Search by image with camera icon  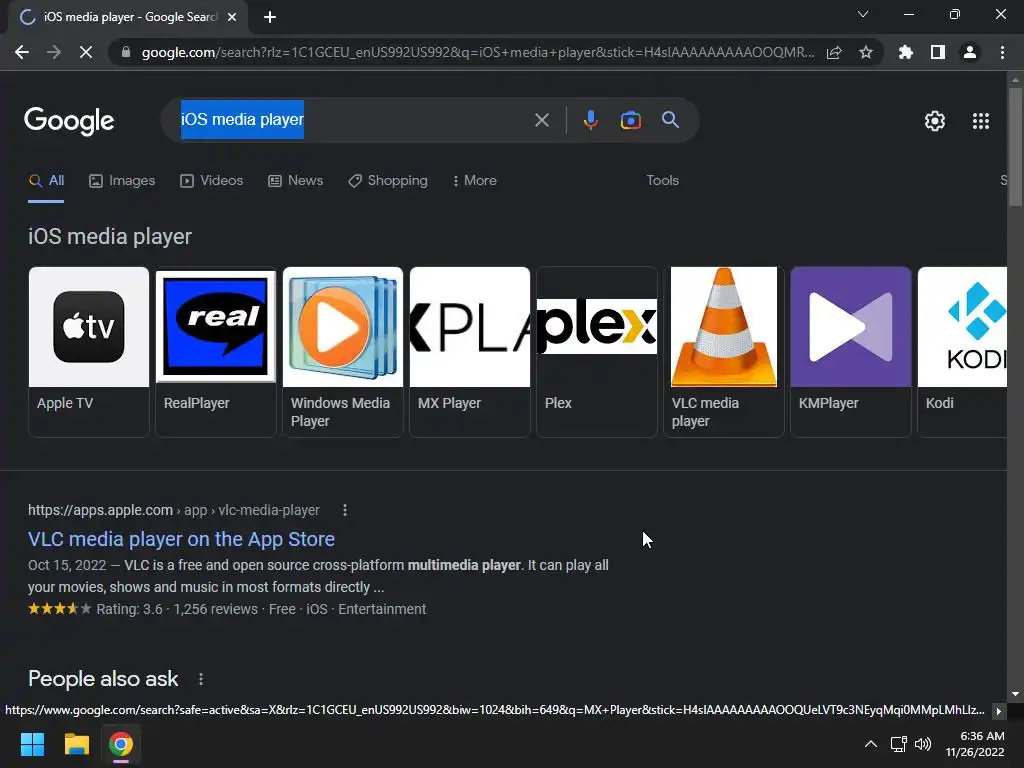(x=630, y=120)
